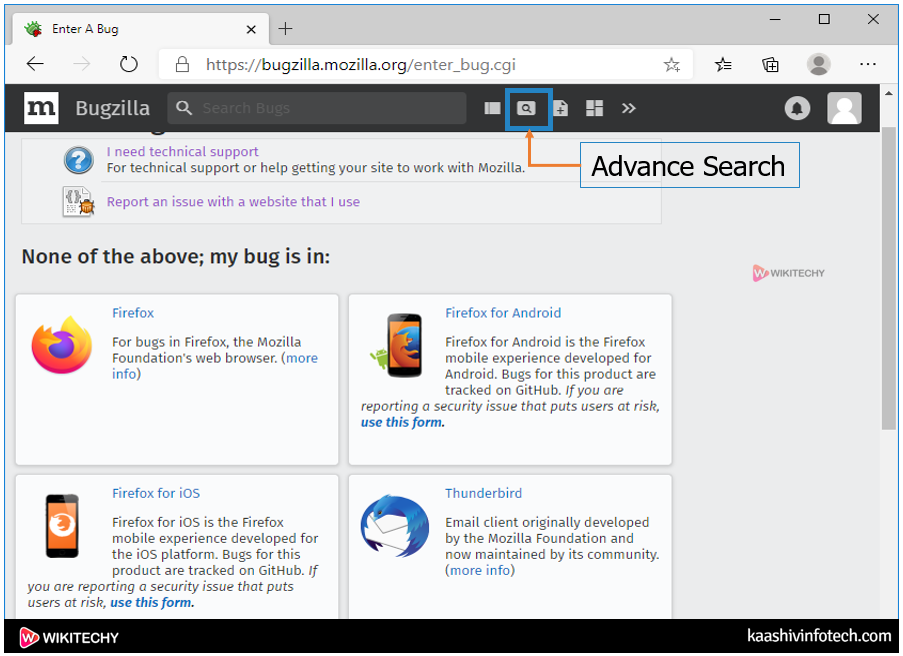
Task: Click the 'I need technical support' link
Action: 183,152
